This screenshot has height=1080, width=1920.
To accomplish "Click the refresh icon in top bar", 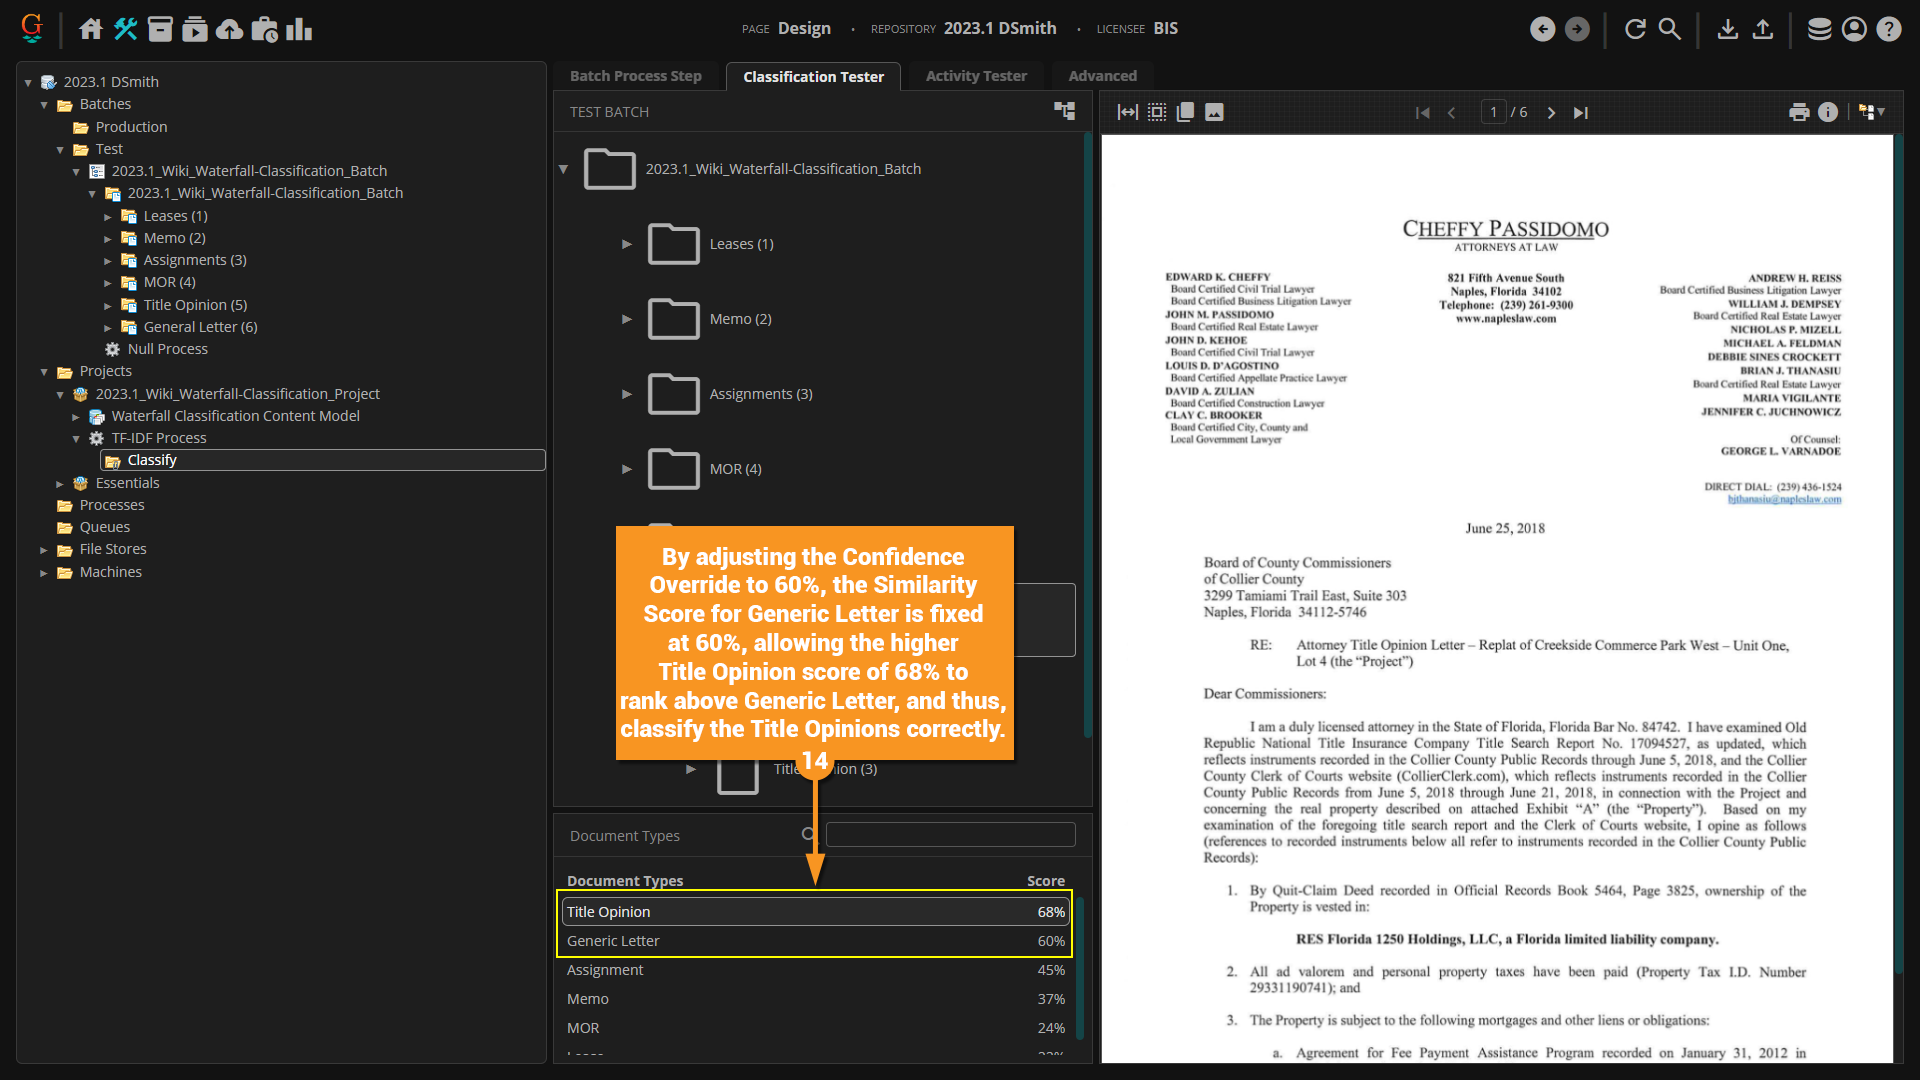I will click(x=1635, y=29).
